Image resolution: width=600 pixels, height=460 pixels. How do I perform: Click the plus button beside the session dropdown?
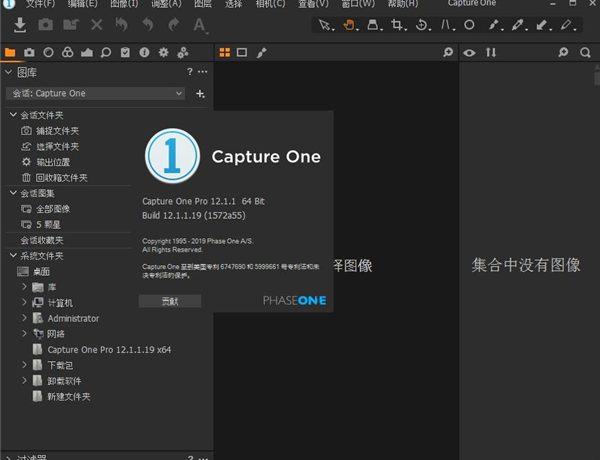click(x=200, y=93)
